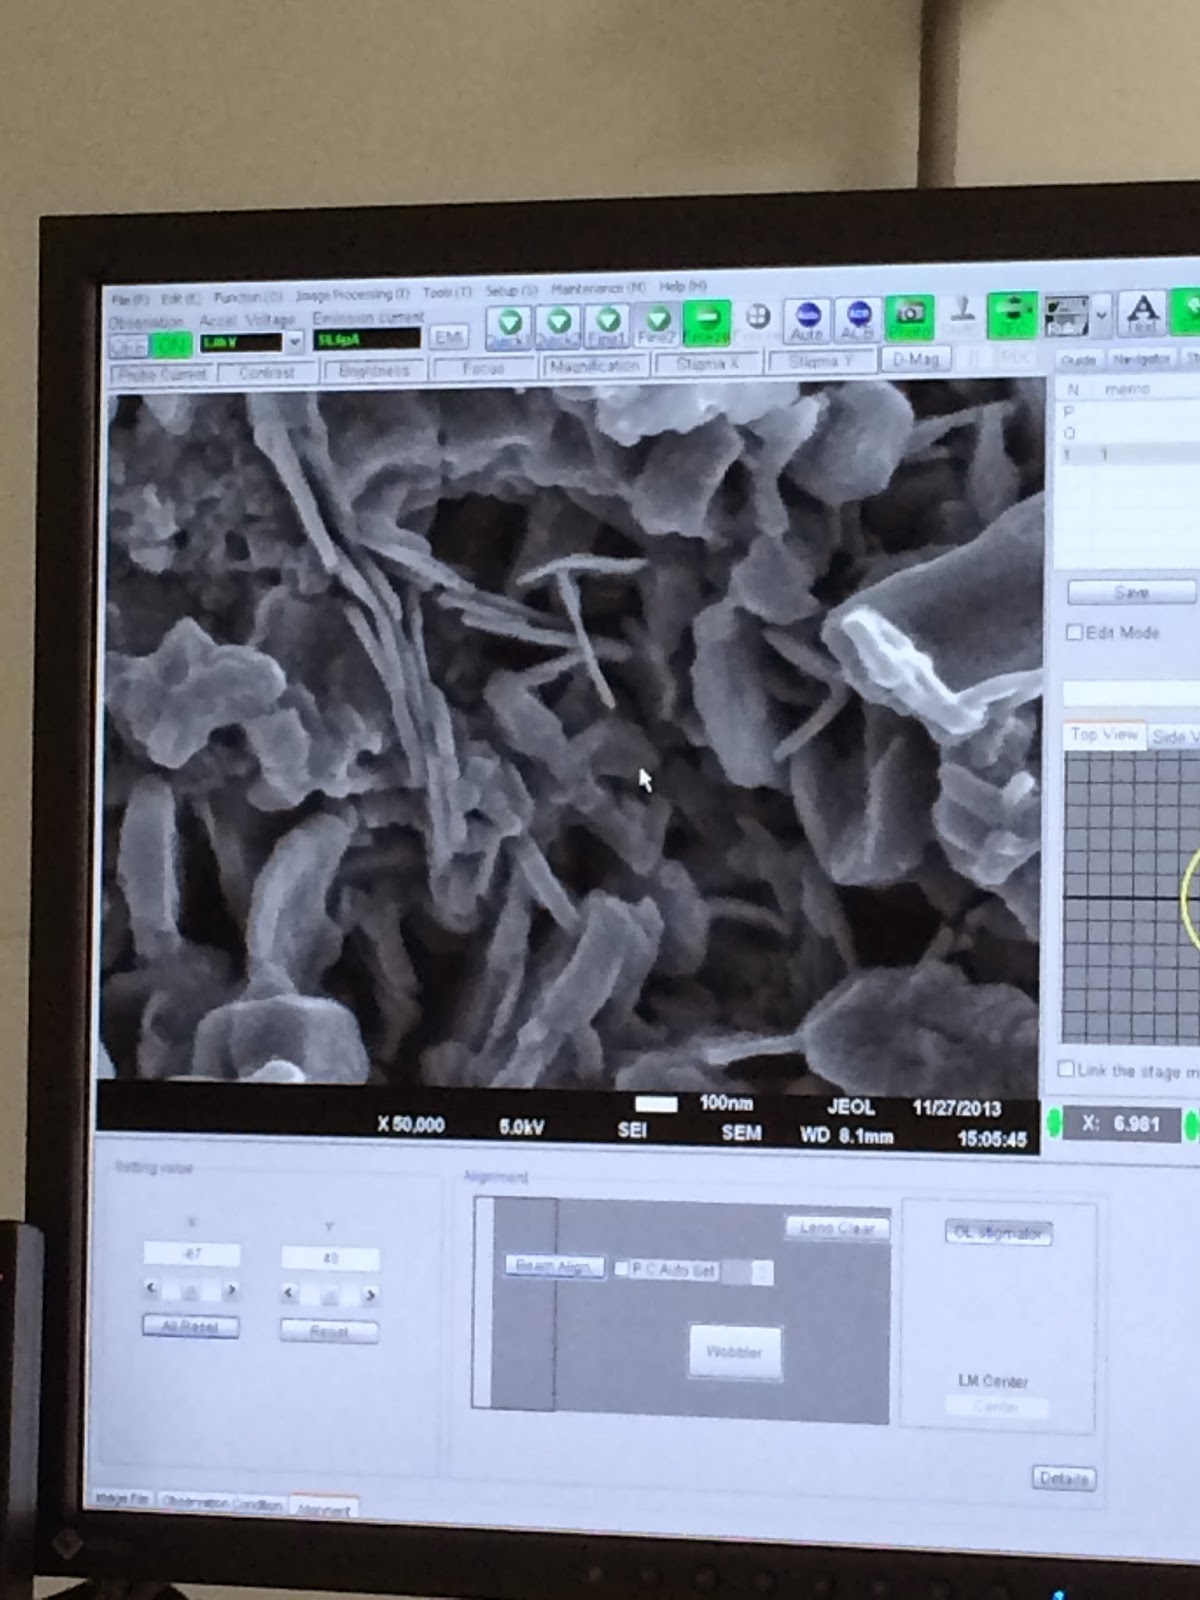
Task: Click the X slider left arrow
Action: click(151, 1288)
